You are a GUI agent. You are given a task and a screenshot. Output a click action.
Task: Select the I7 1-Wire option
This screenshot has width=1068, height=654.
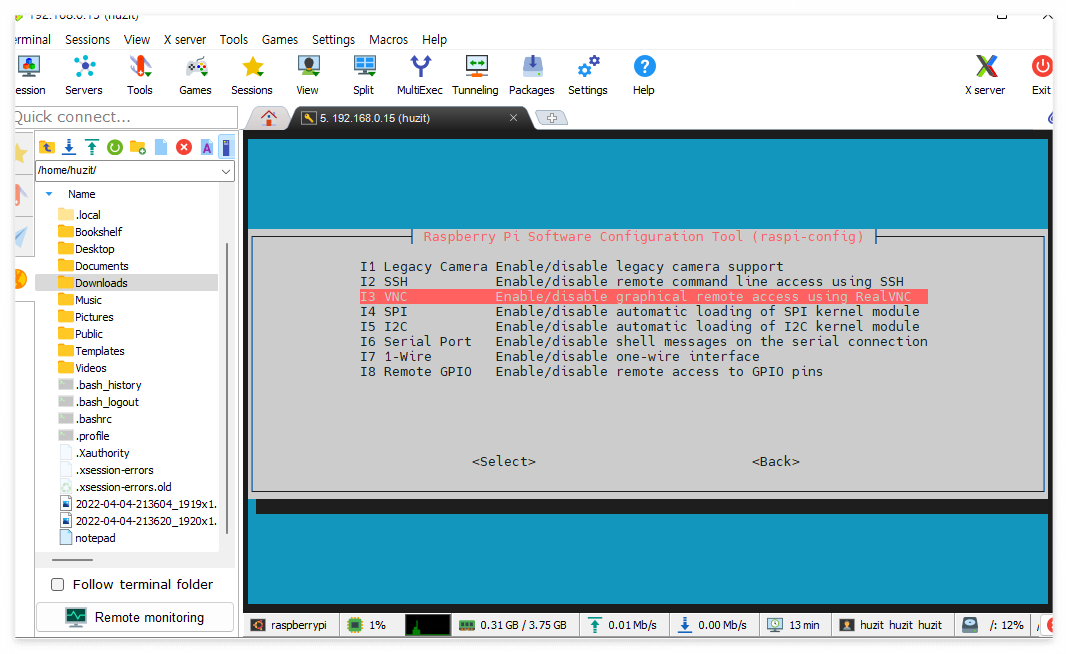click(x=560, y=356)
